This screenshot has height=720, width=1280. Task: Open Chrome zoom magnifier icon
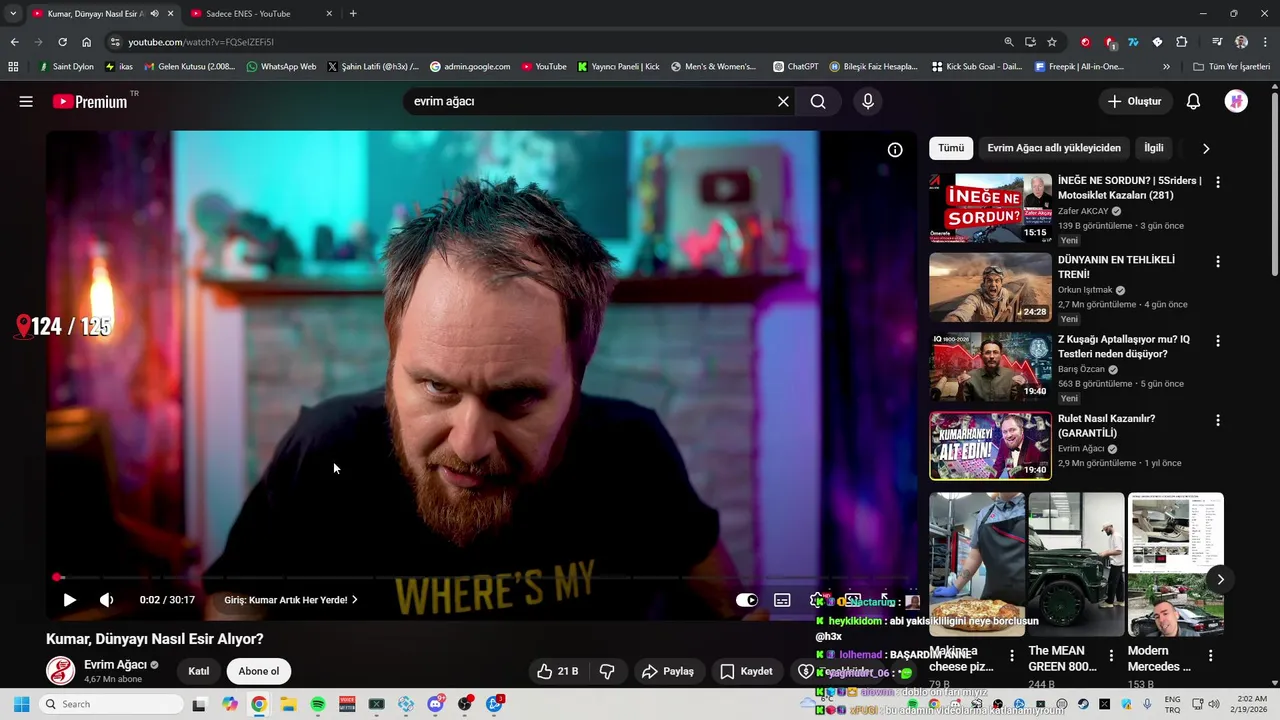coord(1009,42)
